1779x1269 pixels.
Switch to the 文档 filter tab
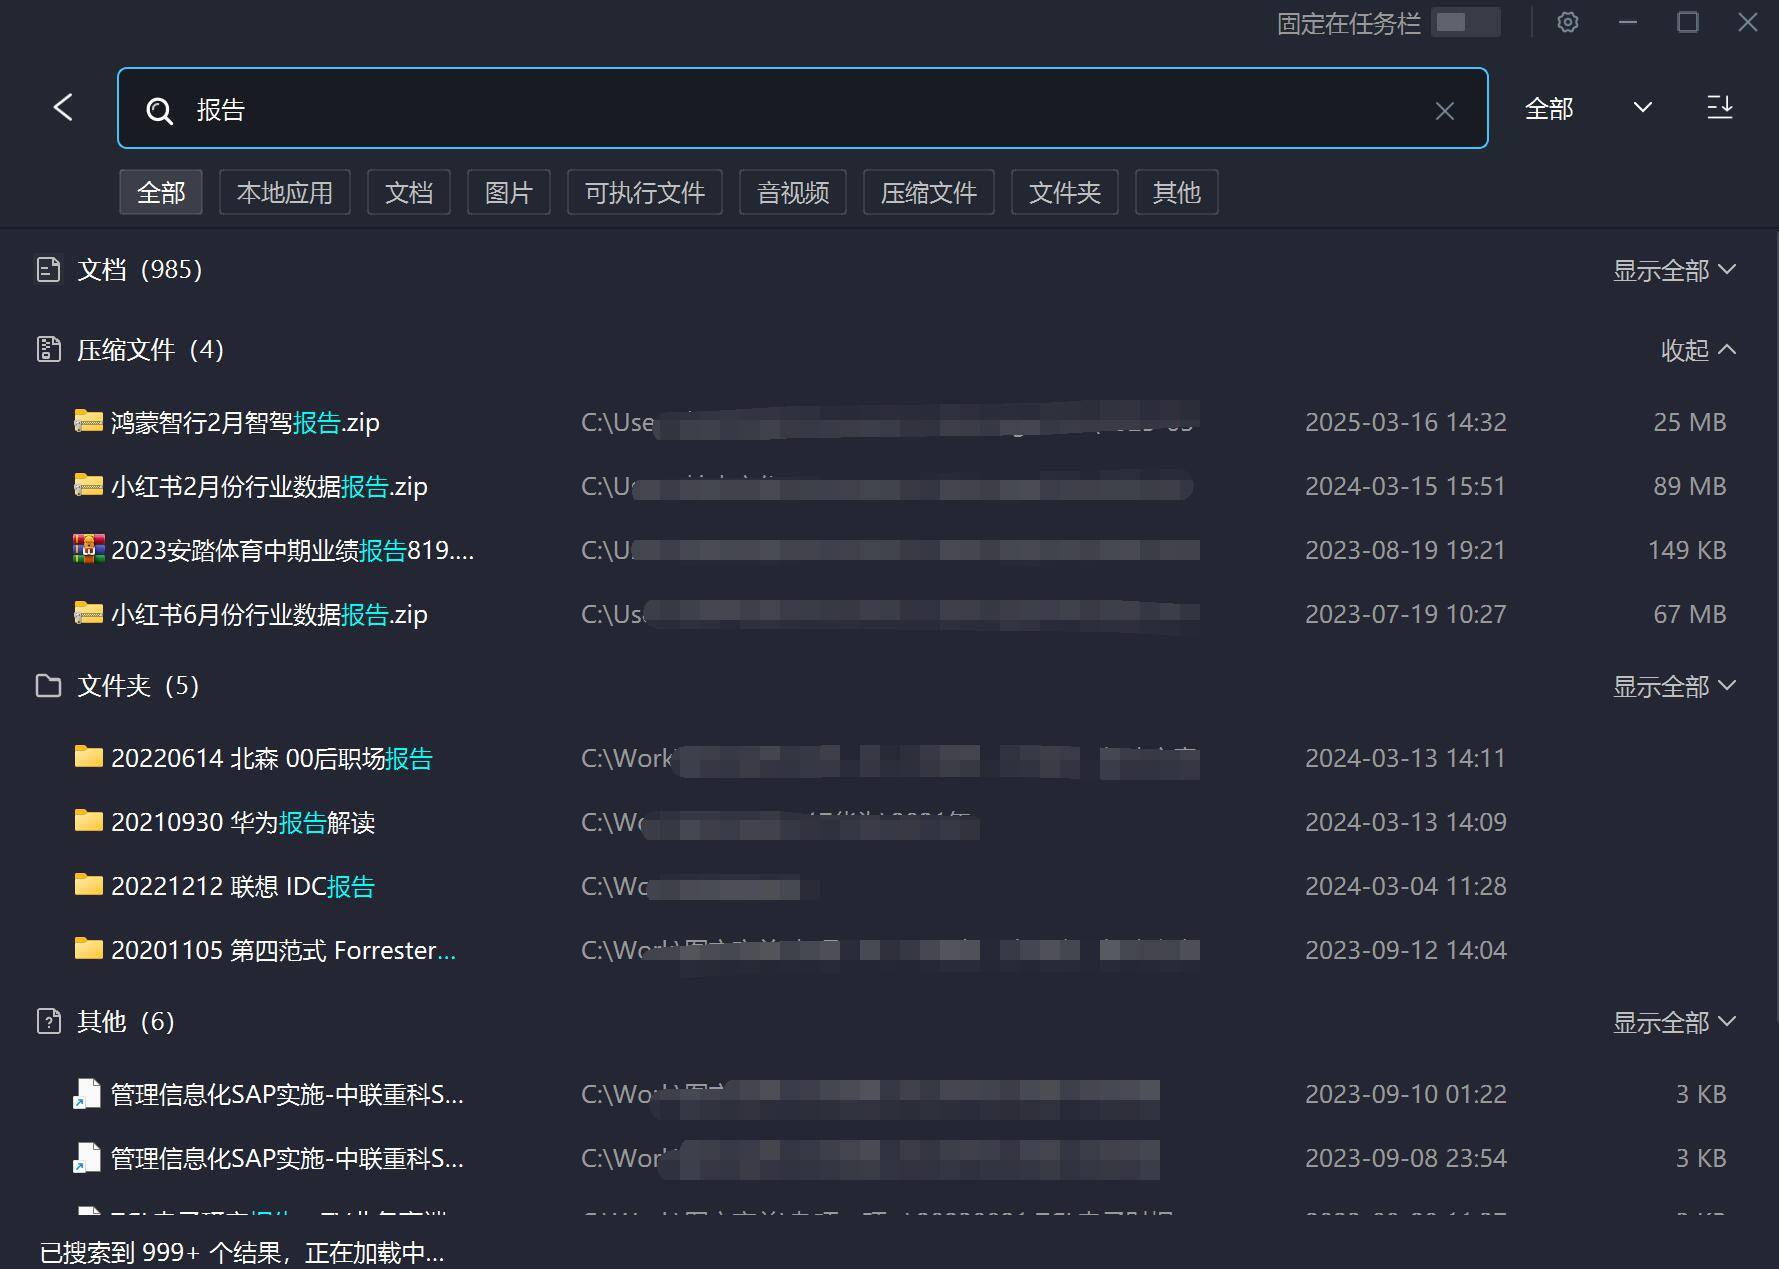tap(408, 192)
